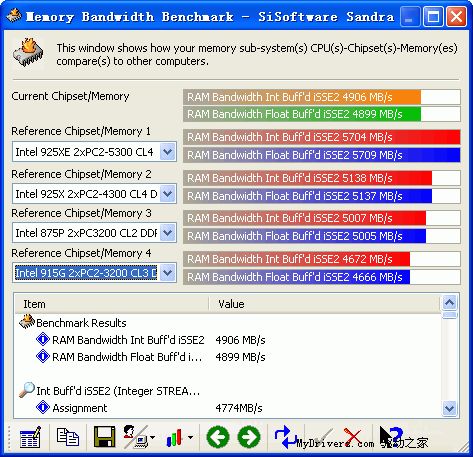This screenshot has width=473, height=457.
Task: Click the highlighted Intel 915G 2xPC2-3200 combo box
Action: 94,273
